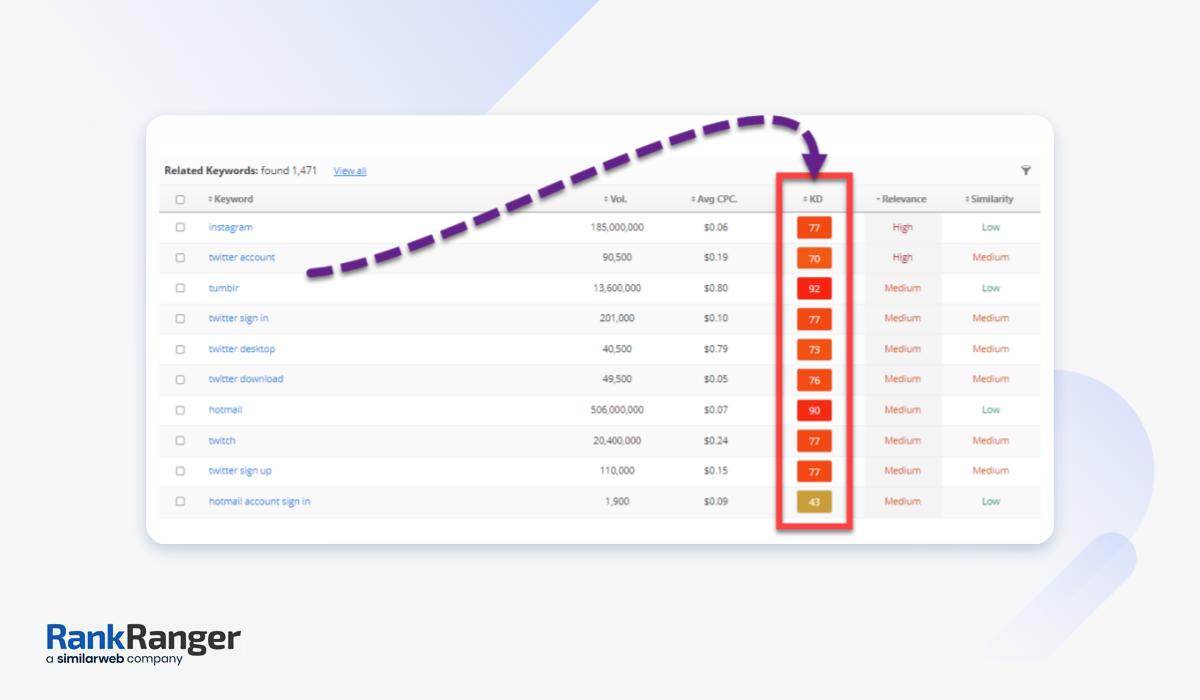Screen dimensions: 1200x700
Task: Sort table by Relevance column header
Action: click(x=901, y=199)
